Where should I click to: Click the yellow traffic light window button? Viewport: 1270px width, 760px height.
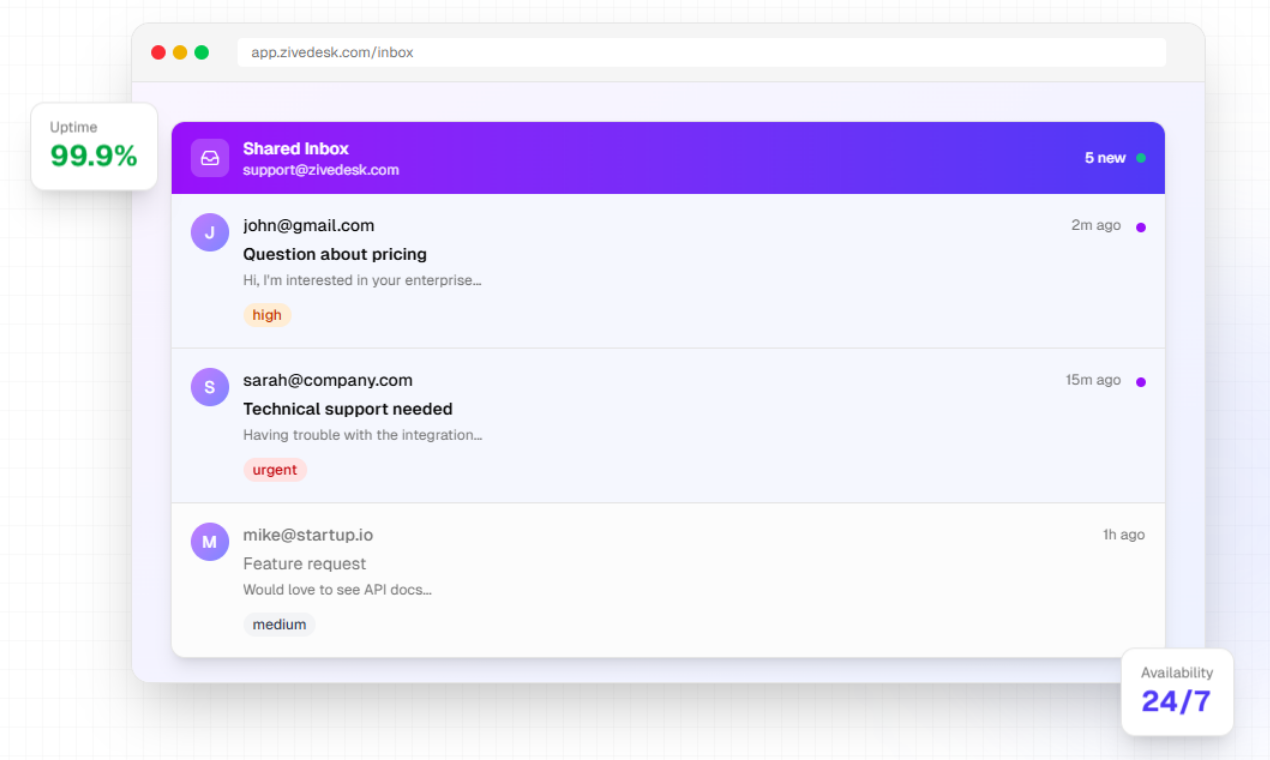coord(180,51)
